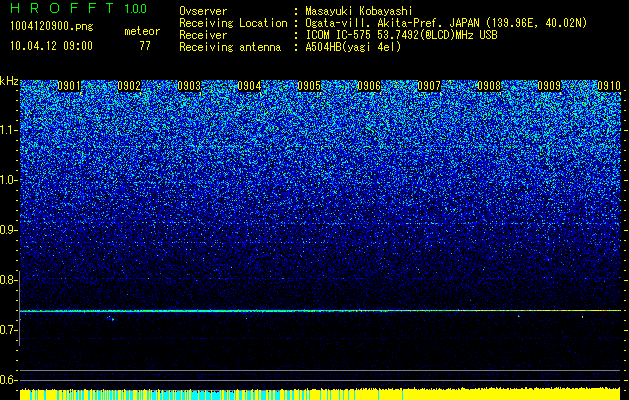
Task: Click the 0902 time marker
Action: coord(129,86)
